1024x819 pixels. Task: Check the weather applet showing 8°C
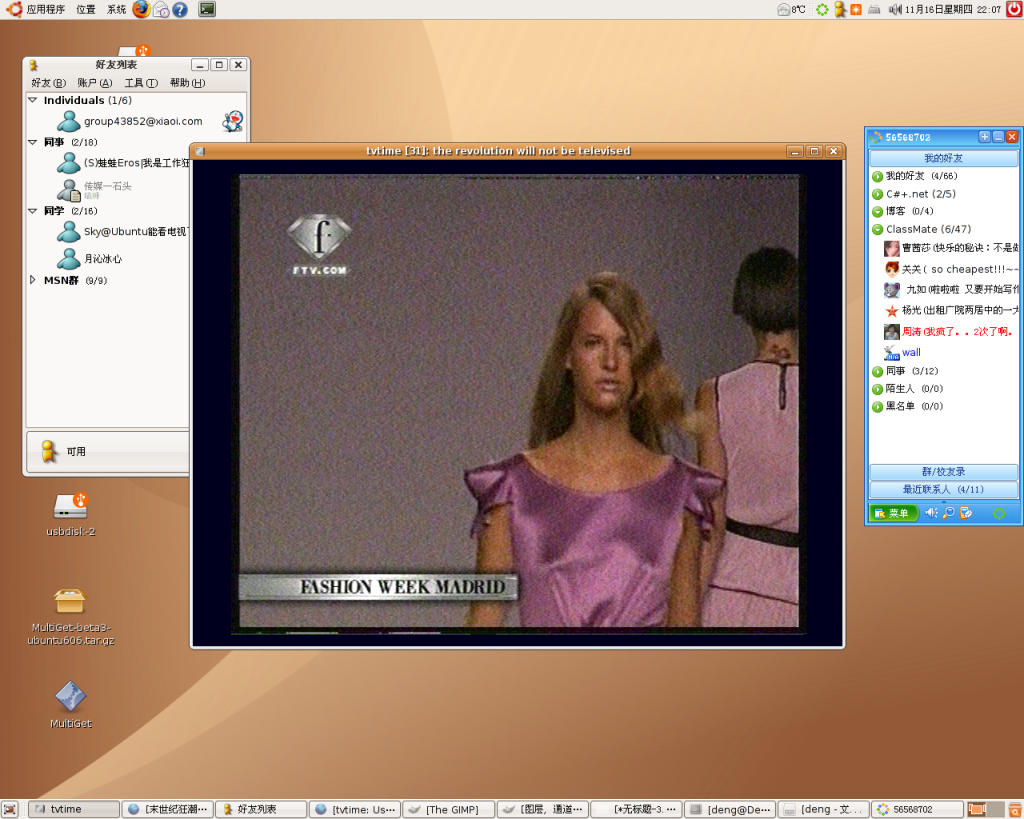point(792,9)
